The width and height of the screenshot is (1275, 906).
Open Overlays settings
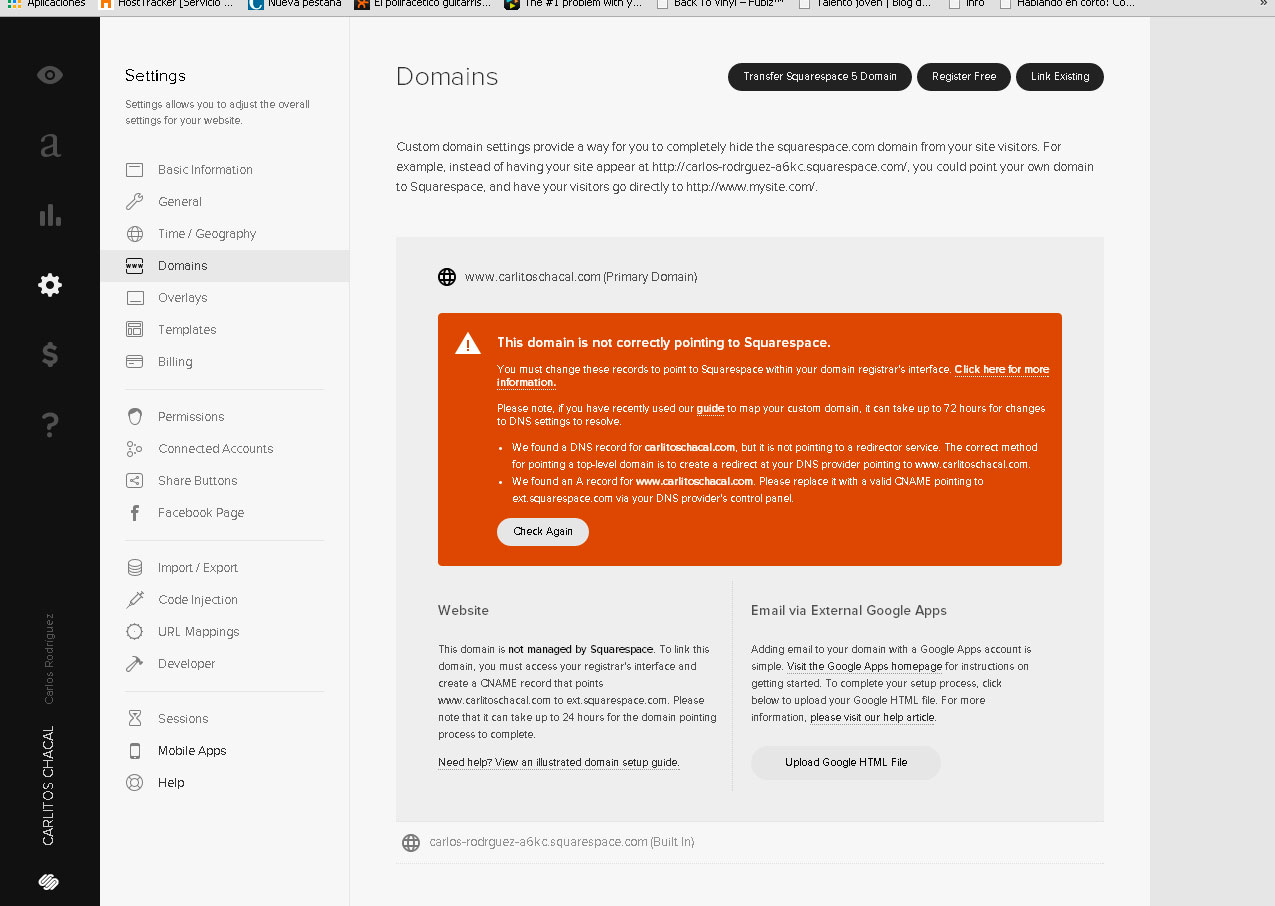[183, 298]
